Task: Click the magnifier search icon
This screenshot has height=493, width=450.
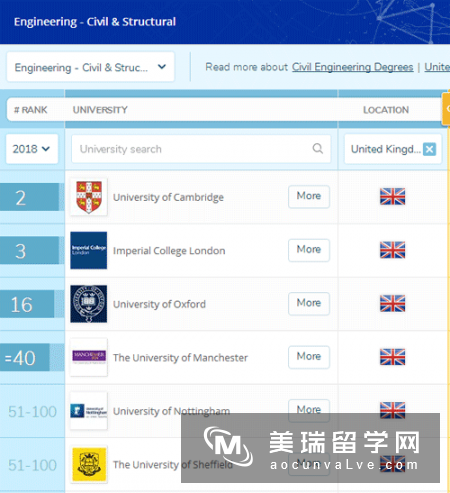Action: tap(318, 148)
